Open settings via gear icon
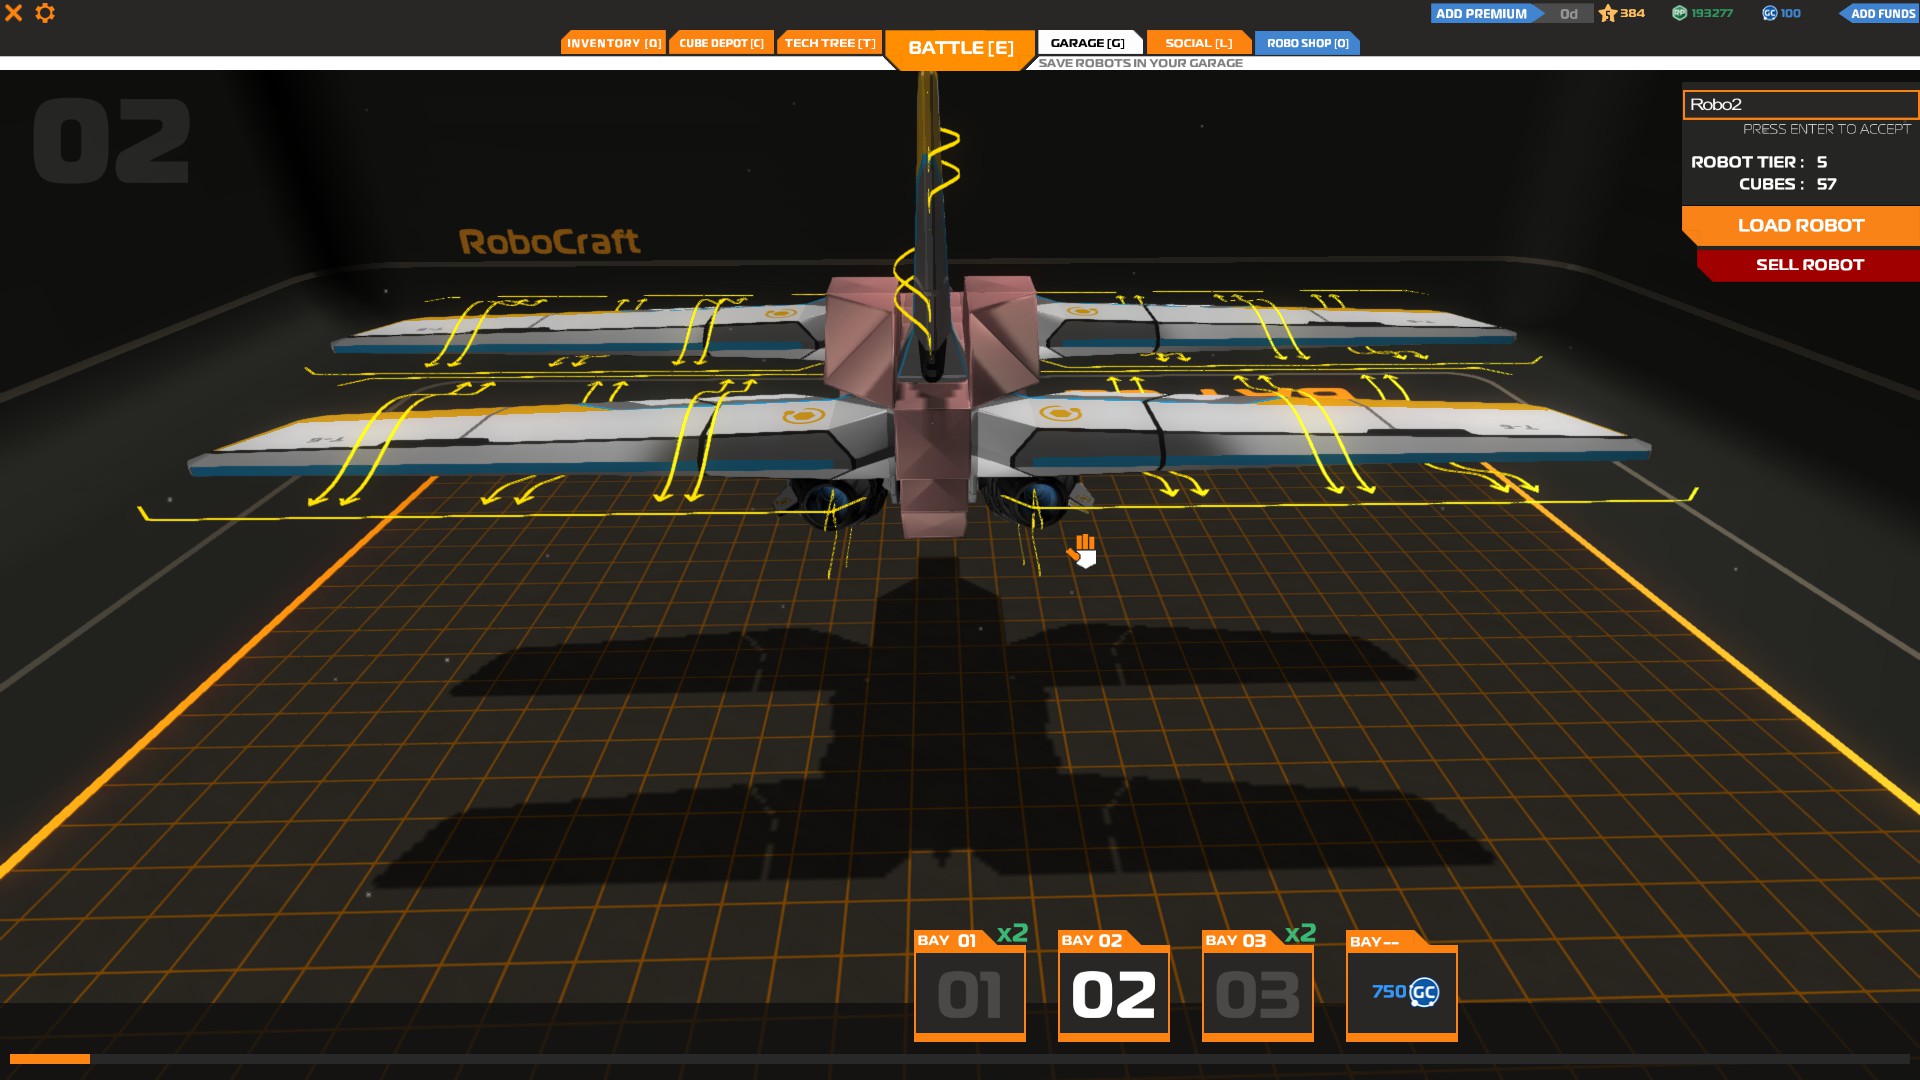 pyautogui.click(x=45, y=13)
